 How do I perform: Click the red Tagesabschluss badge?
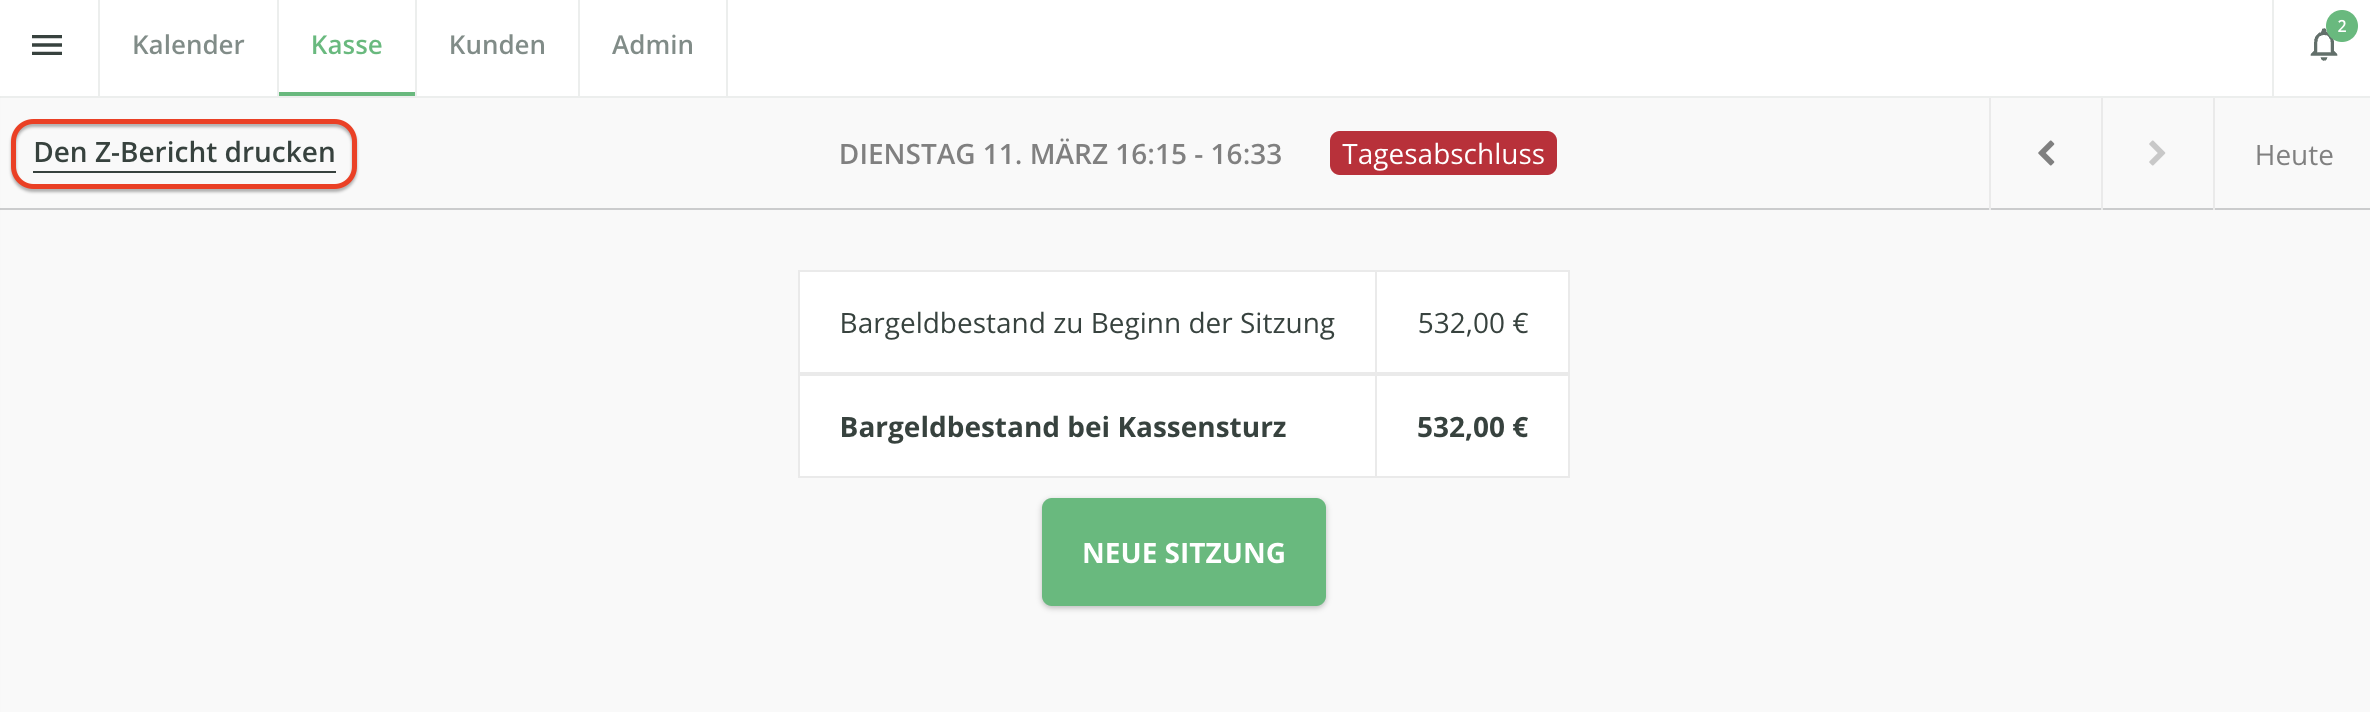pyautogui.click(x=1442, y=154)
